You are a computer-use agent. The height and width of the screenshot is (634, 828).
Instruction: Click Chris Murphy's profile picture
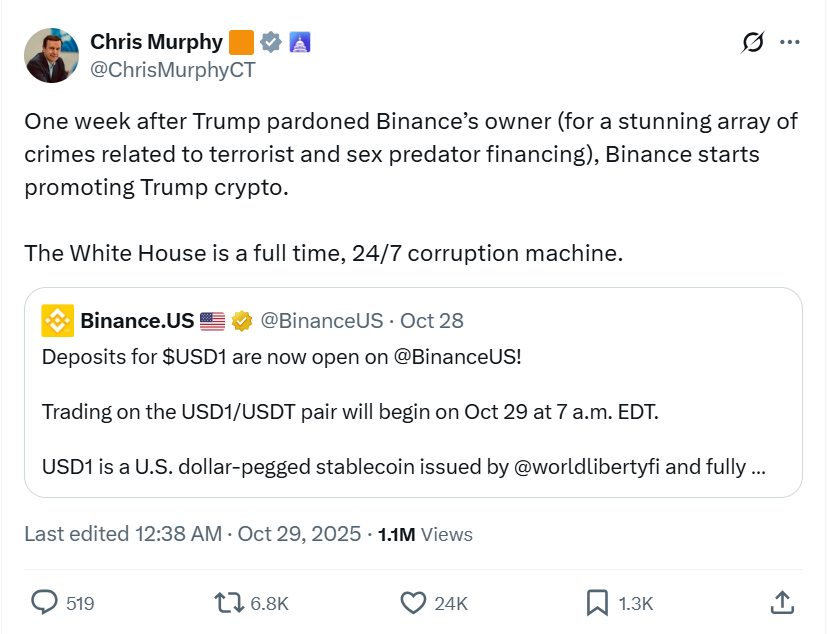pyautogui.click(x=51, y=55)
